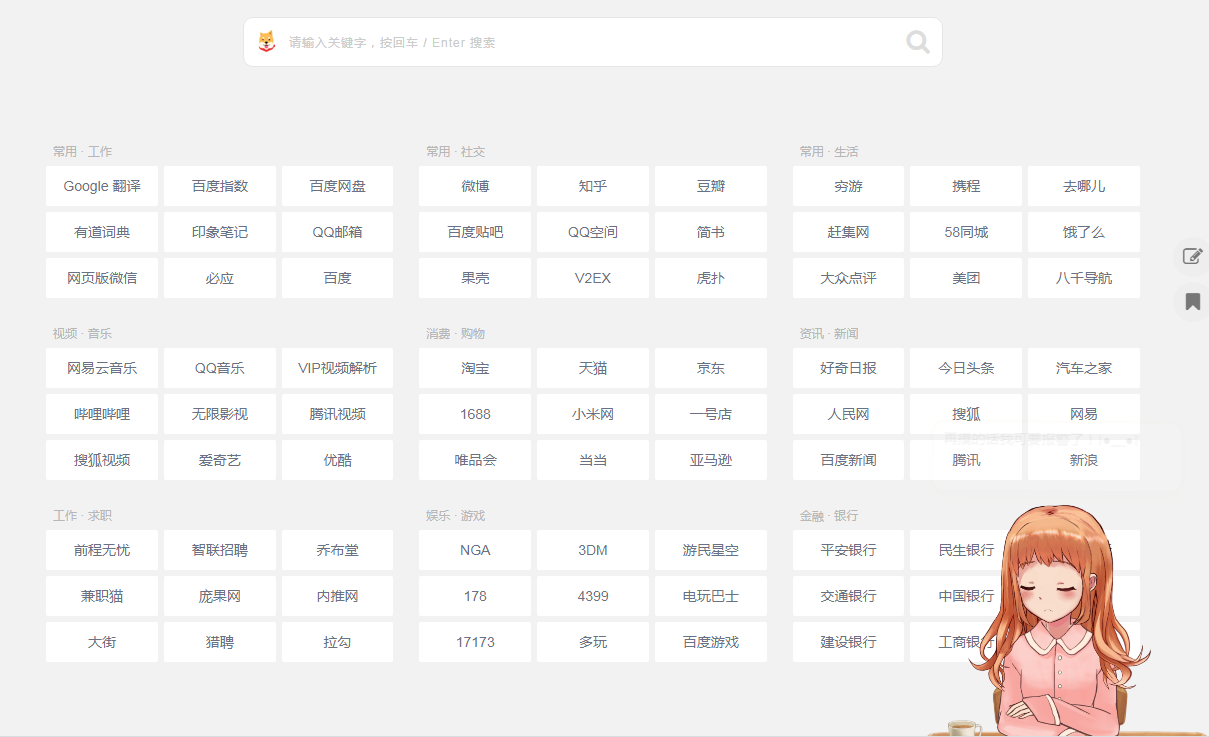Open the edit pencil icon on right edge
The image size is (1209, 737).
(1192, 256)
